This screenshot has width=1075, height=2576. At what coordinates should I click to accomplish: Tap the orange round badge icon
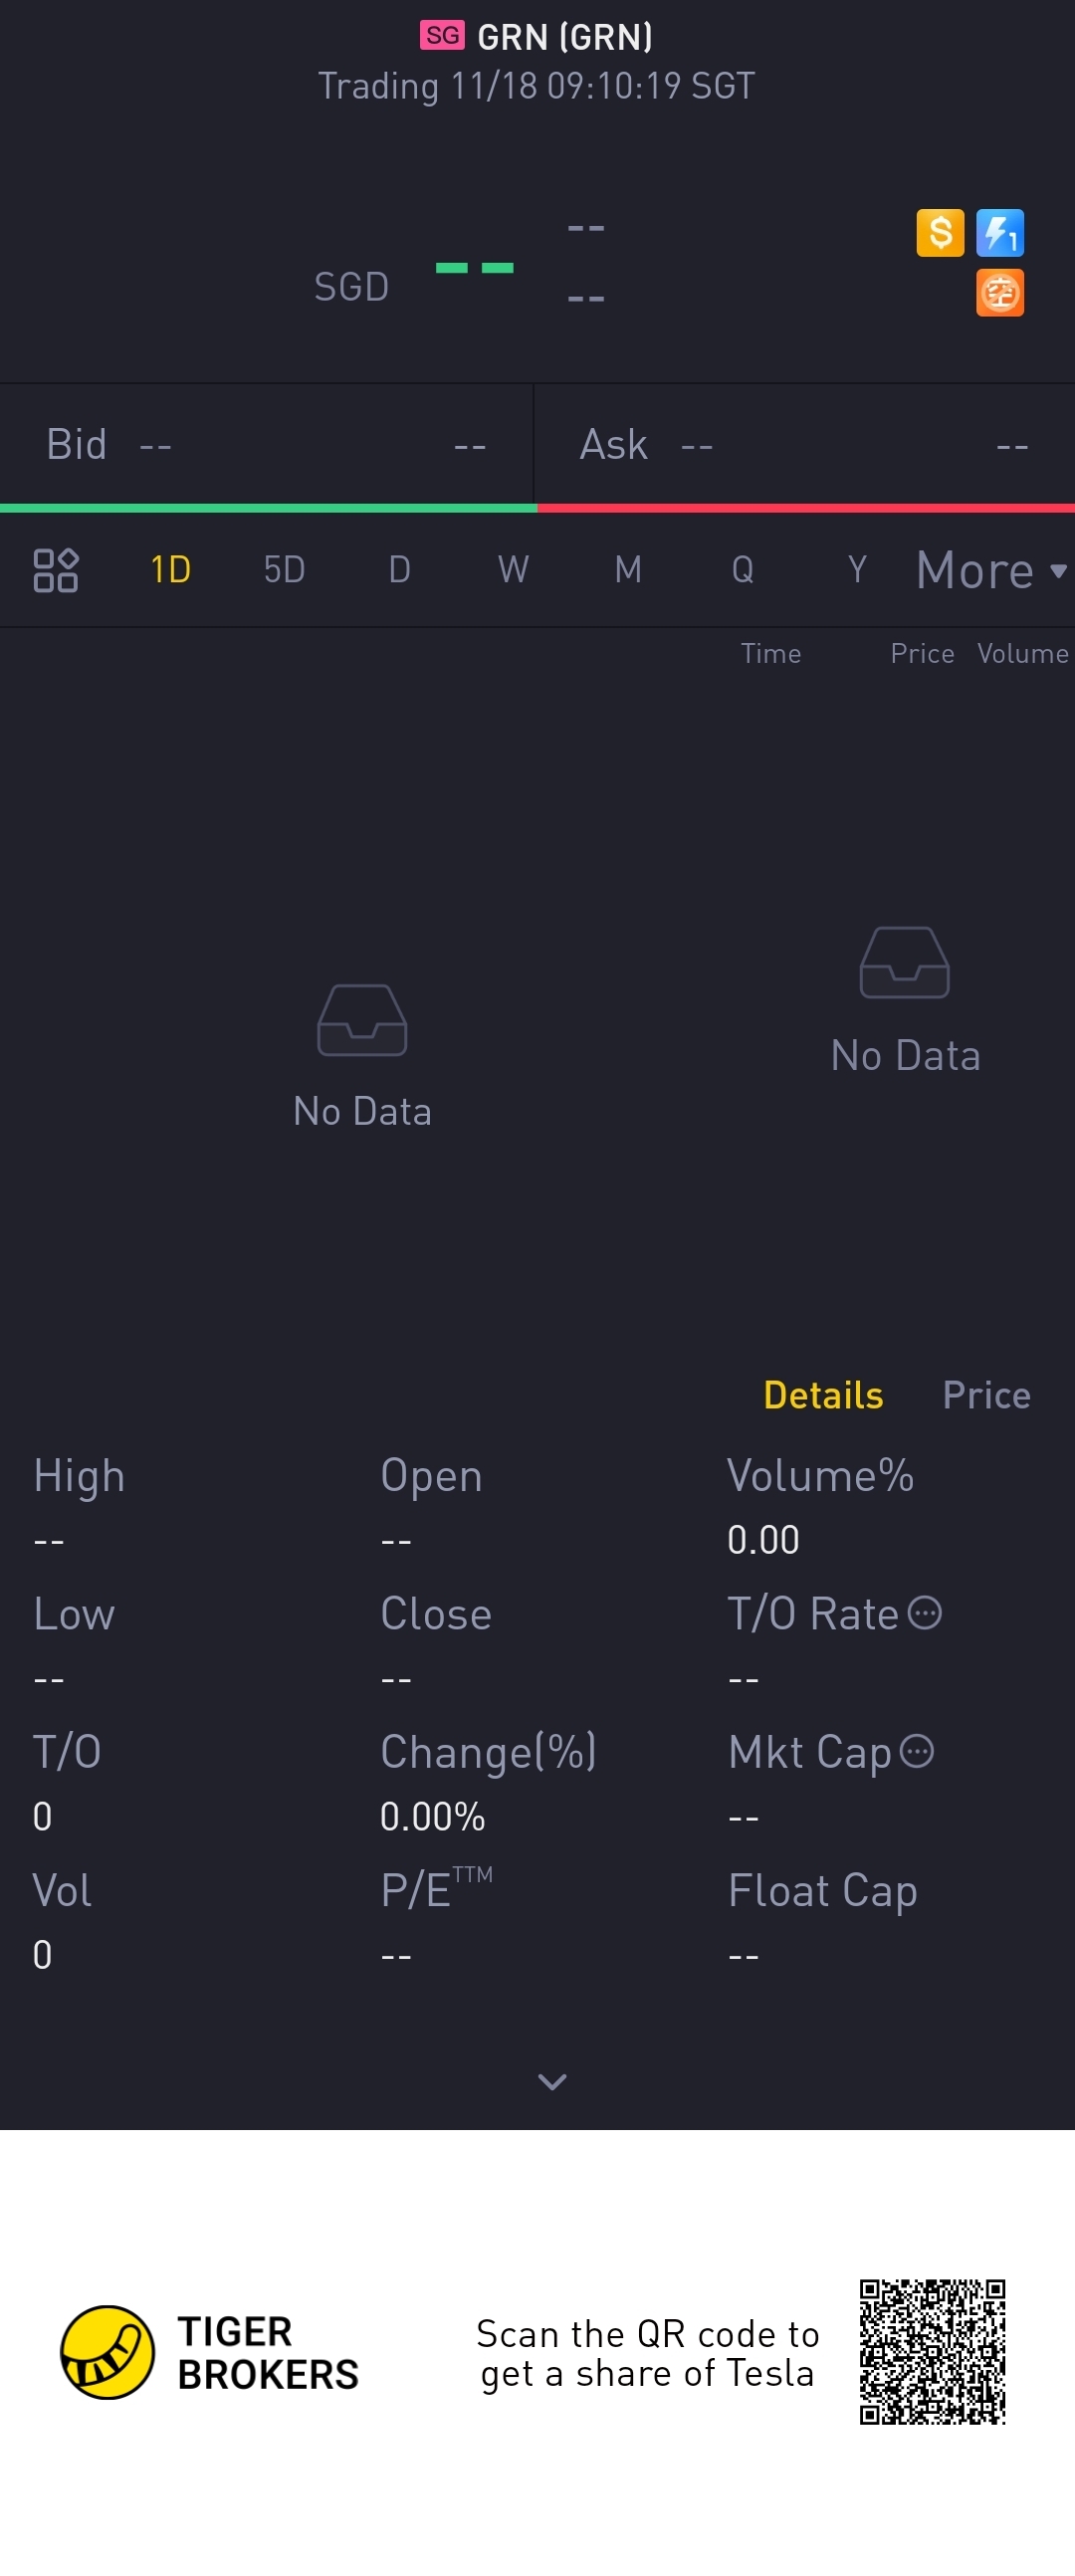pyautogui.click(x=1000, y=293)
